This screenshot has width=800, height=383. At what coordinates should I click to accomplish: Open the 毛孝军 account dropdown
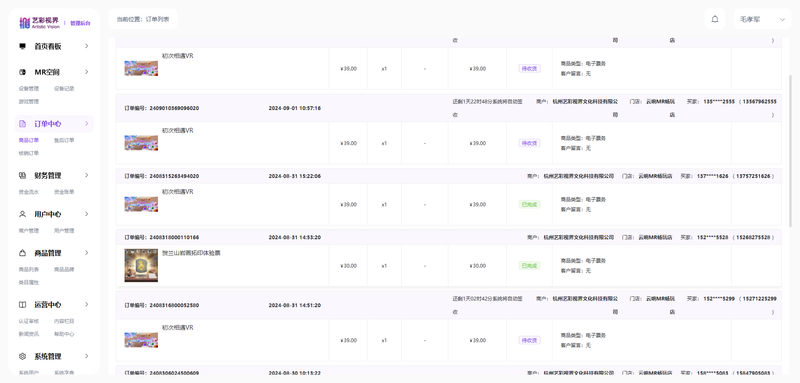click(762, 19)
